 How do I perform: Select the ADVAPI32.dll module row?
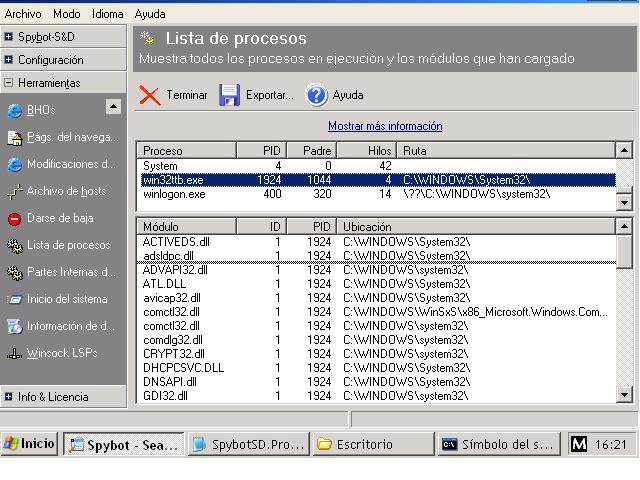click(376, 270)
